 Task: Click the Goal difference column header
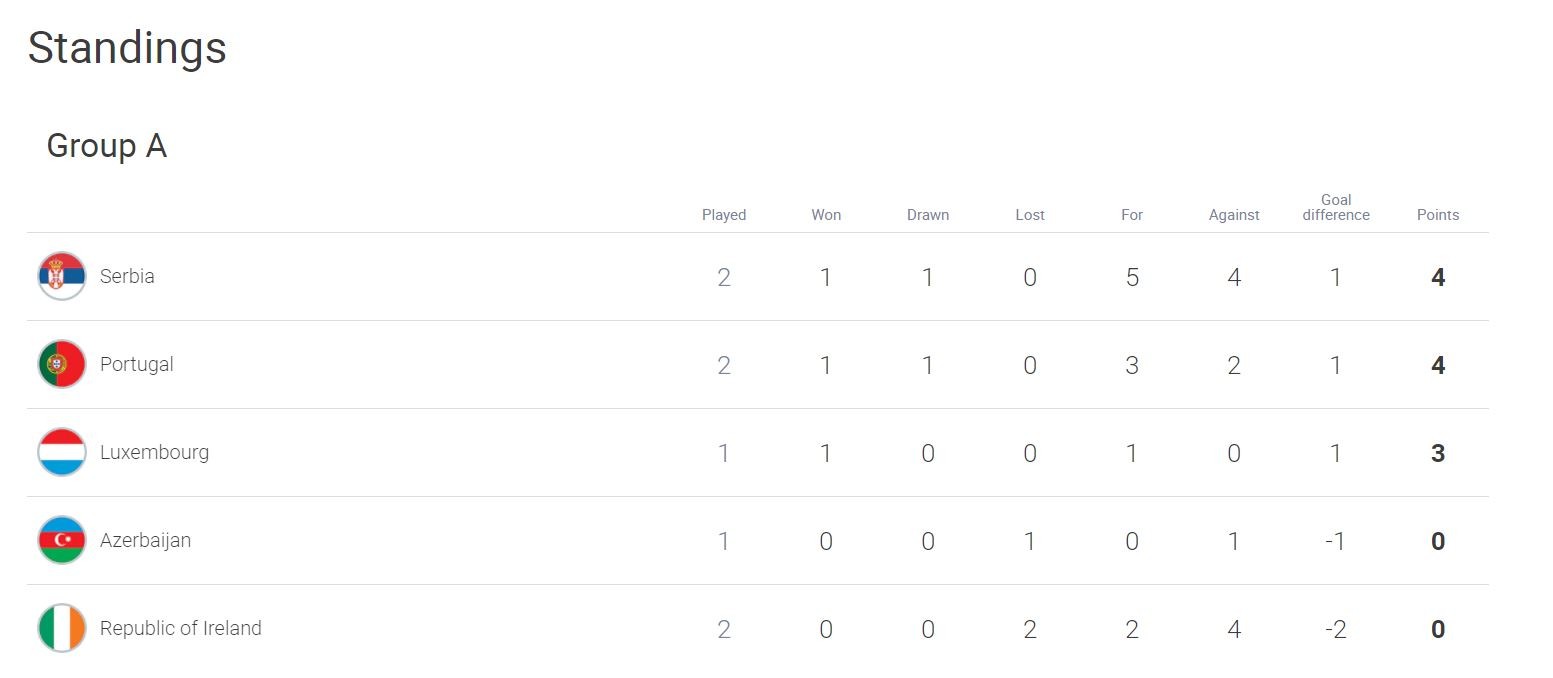(1336, 207)
